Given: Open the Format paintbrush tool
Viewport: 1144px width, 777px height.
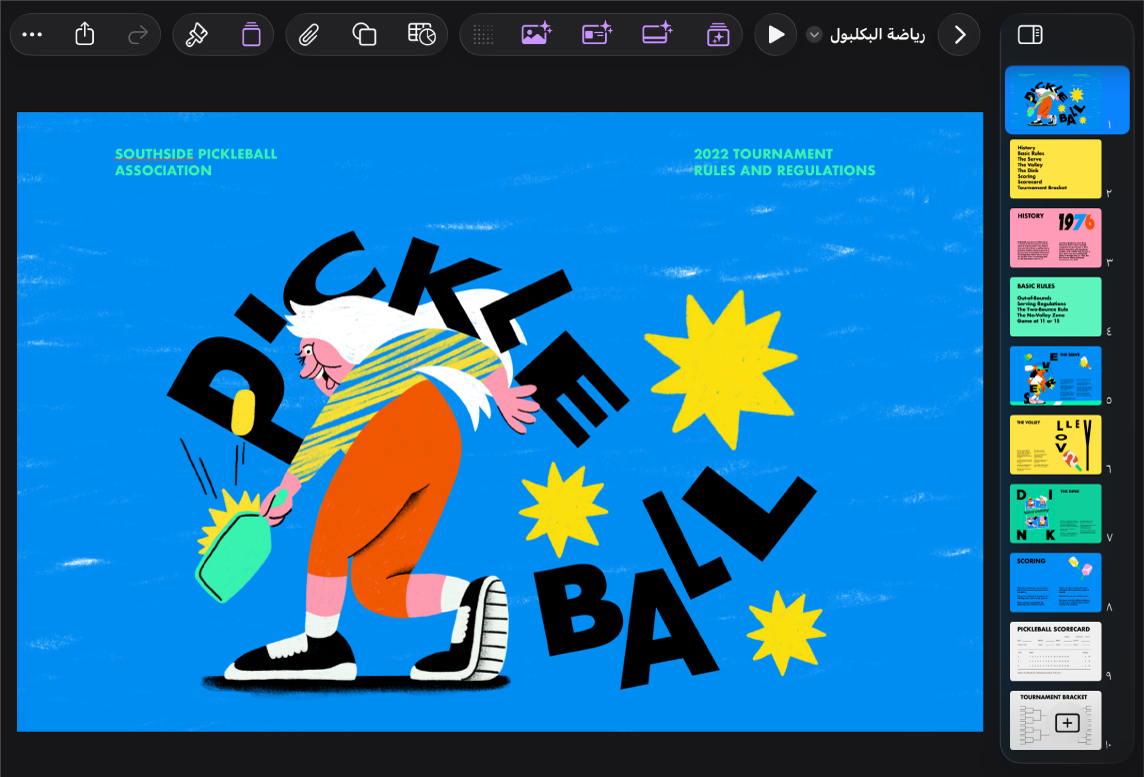Looking at the screenshot, I should click(x=196, y=34).
